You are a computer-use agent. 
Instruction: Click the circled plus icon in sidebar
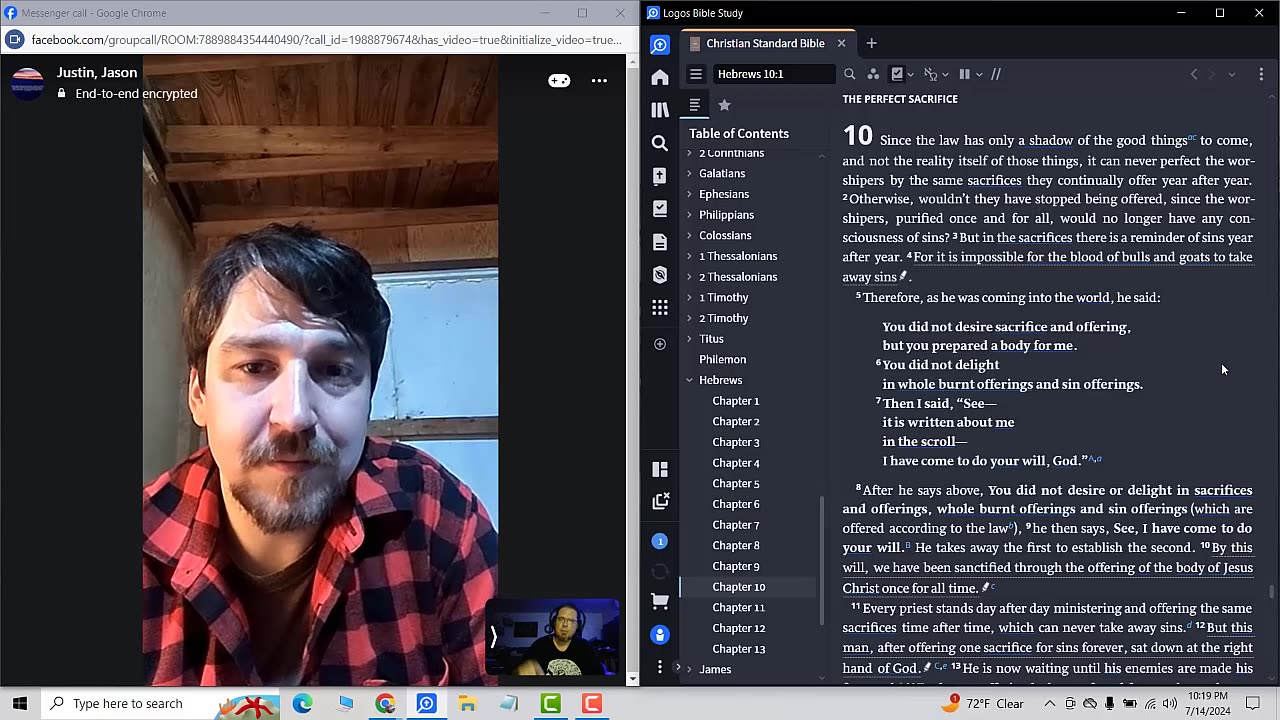[660, 344]
